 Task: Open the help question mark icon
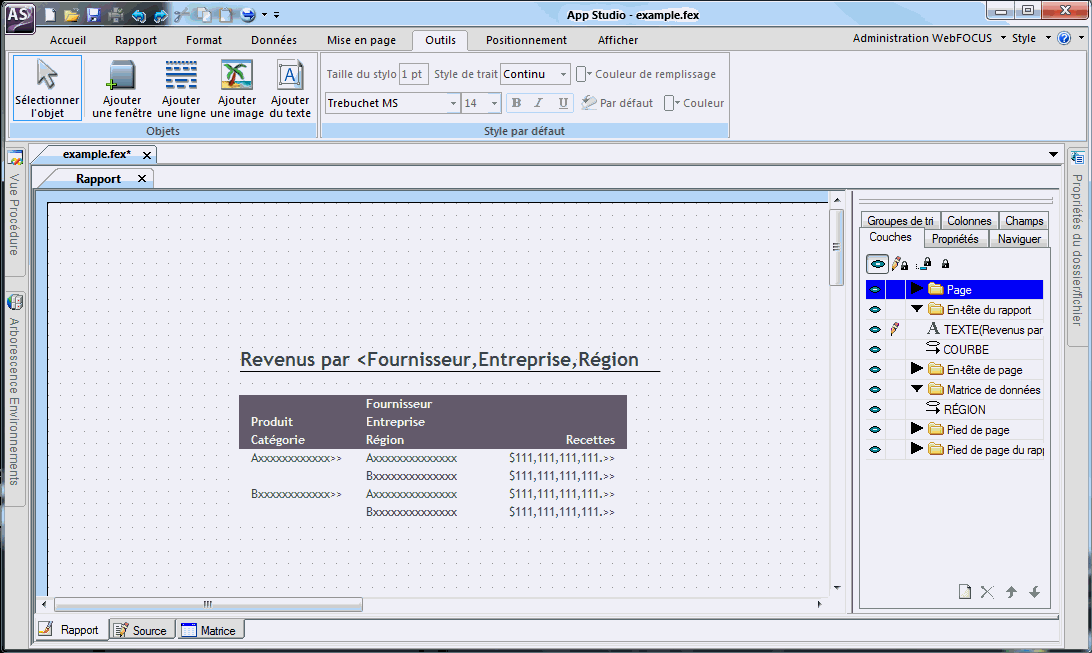pyautogui.click(x=1063, y=38)
